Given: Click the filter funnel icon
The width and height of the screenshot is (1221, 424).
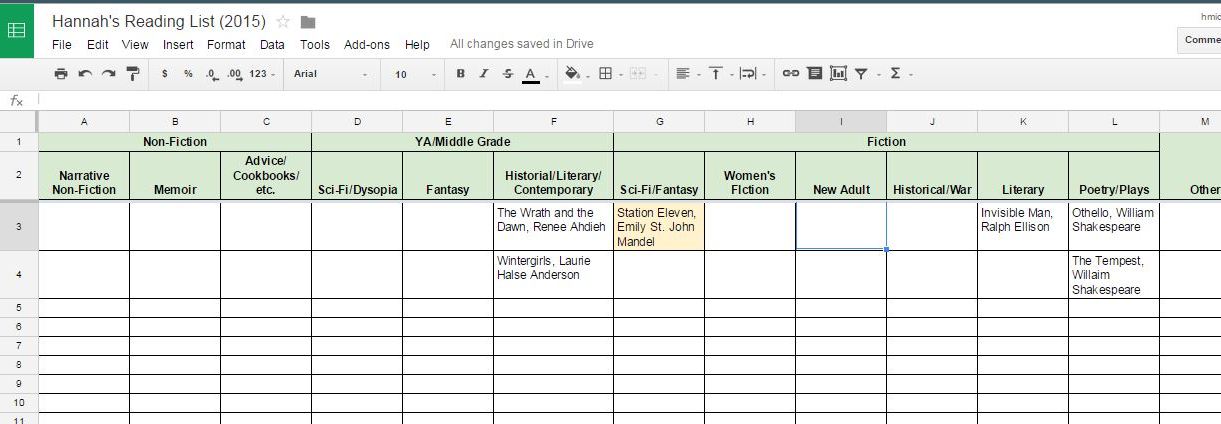Looking at the screenshot, I should tap(861, 74).
